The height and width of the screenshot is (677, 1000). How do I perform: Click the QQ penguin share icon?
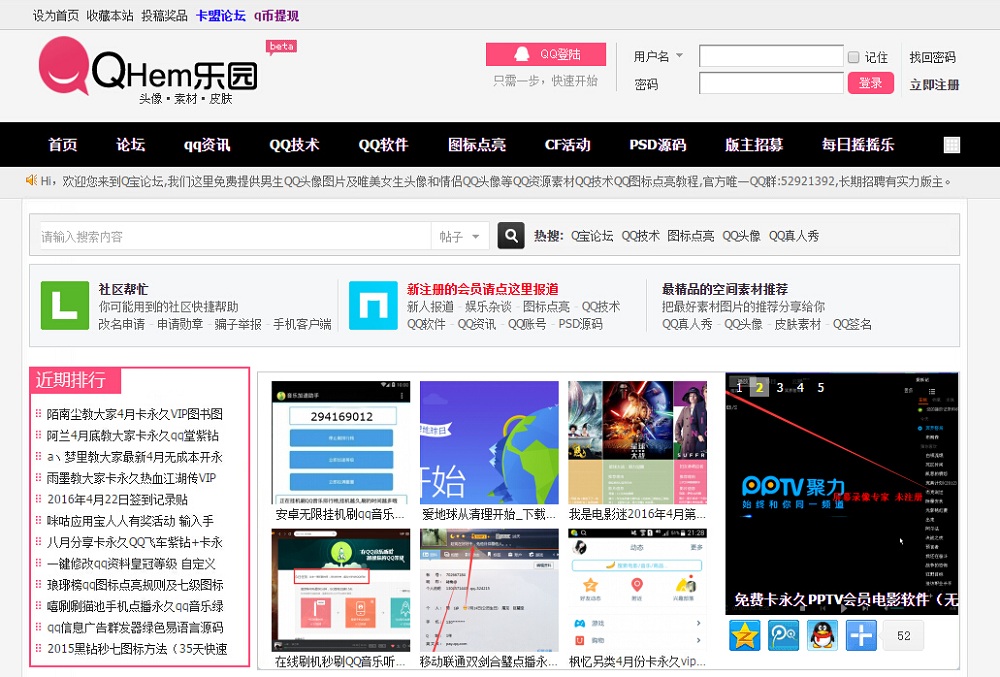point(822,636)
